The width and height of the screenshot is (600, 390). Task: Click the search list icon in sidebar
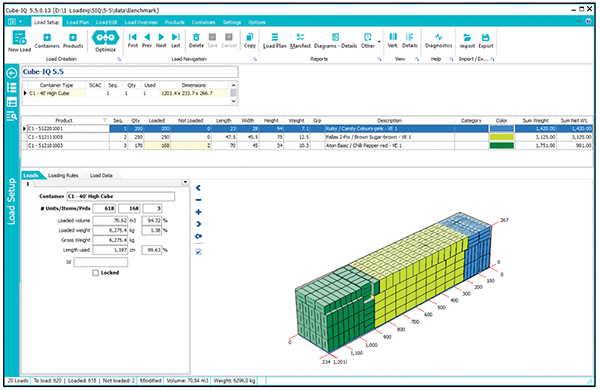click(x=12, y=116)
